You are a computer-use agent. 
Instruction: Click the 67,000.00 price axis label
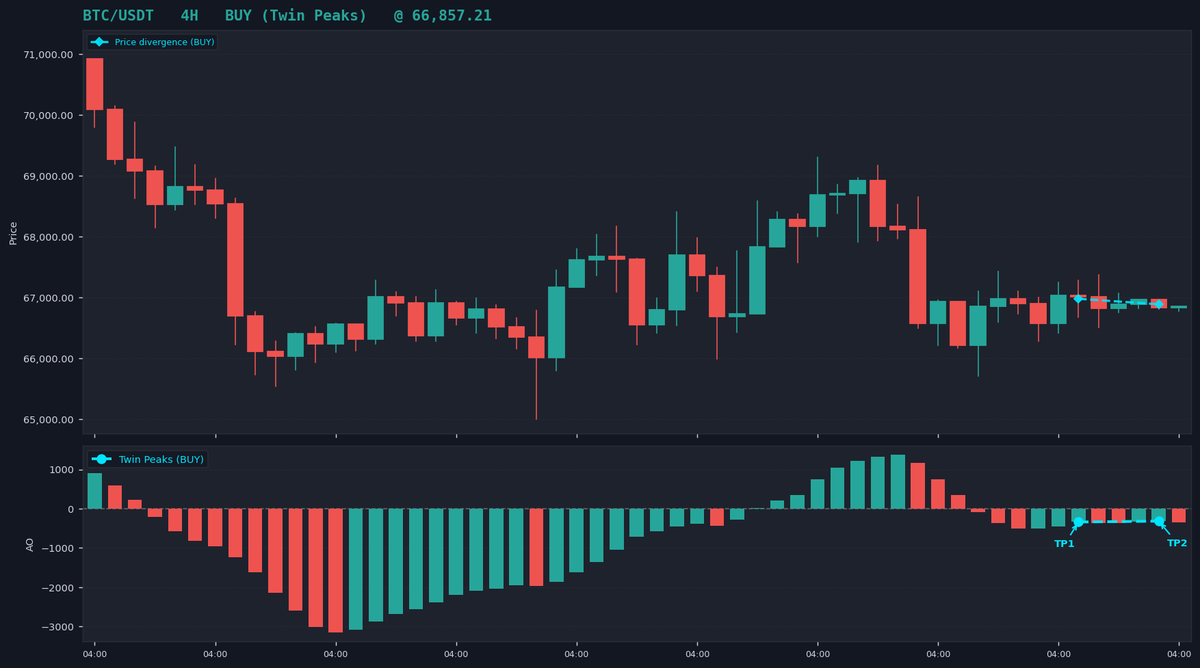(47, 299)
